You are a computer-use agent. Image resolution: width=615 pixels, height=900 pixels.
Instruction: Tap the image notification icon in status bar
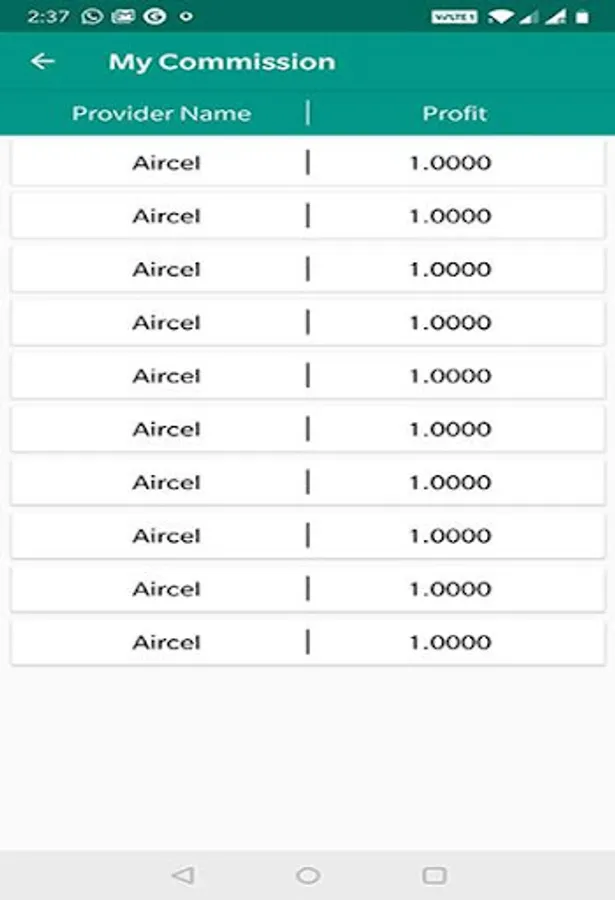click(x=123, y=16)
